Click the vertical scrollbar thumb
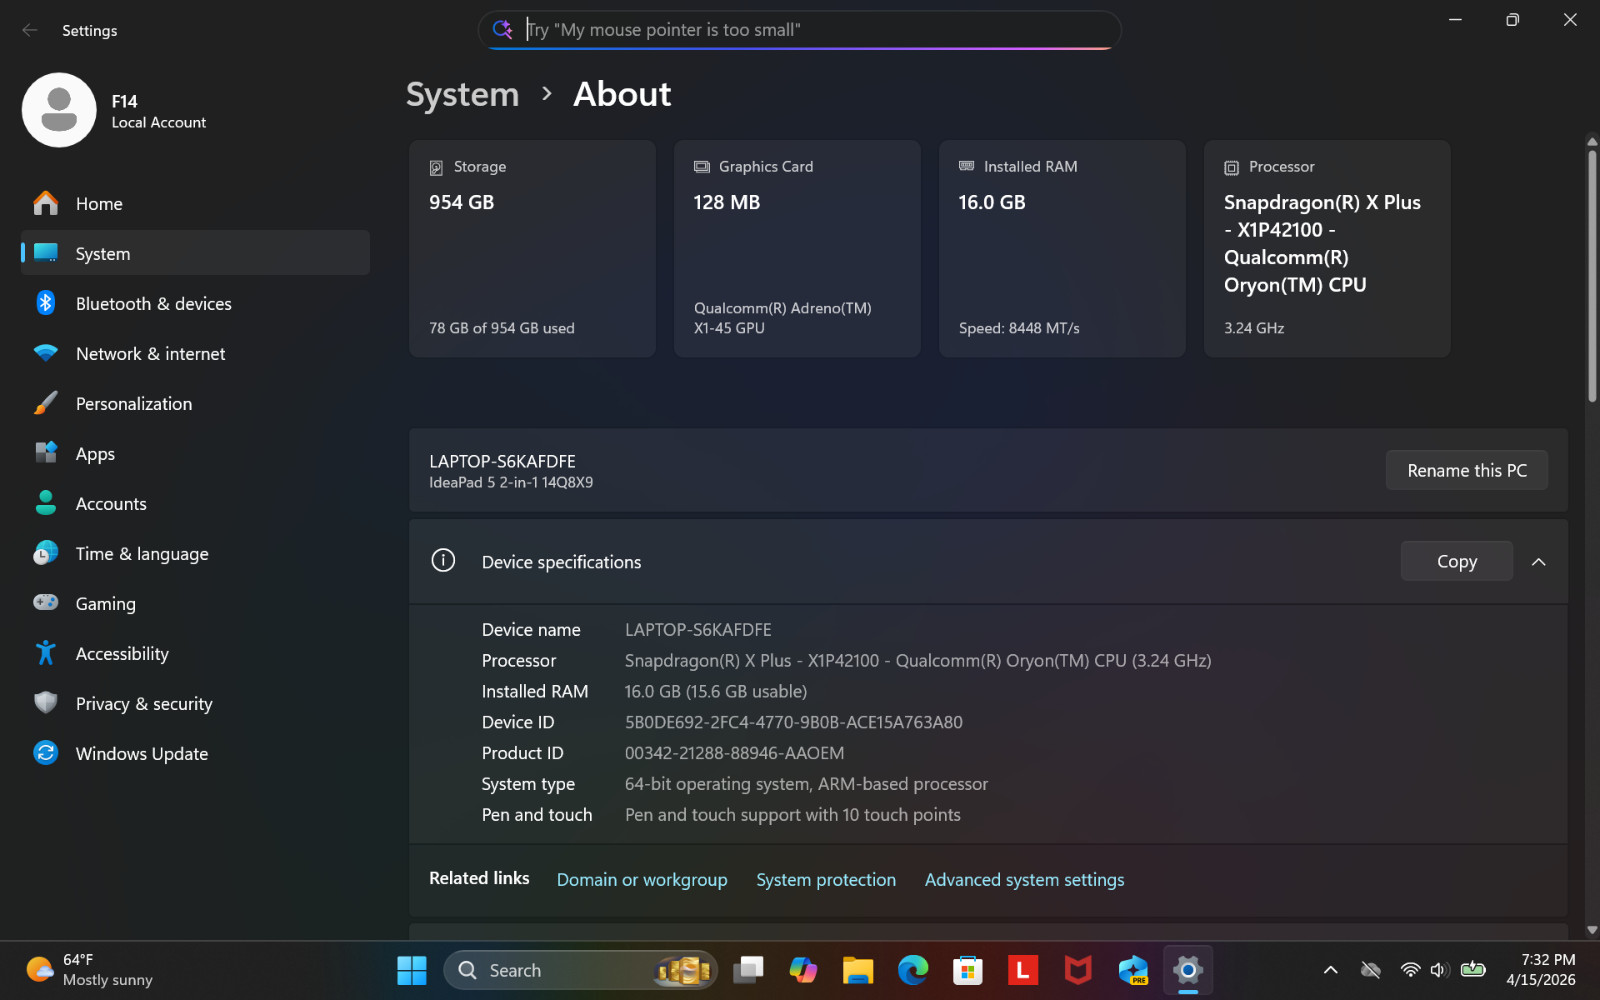The width and height of the screenshot is (1600, 1000). (x=1592, y=275)
